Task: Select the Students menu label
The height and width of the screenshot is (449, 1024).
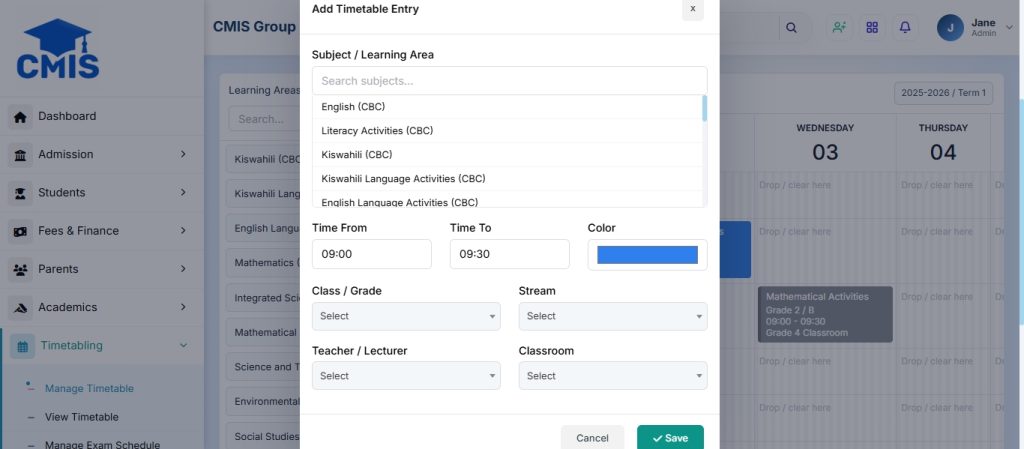Action: (x=61, y=193)
